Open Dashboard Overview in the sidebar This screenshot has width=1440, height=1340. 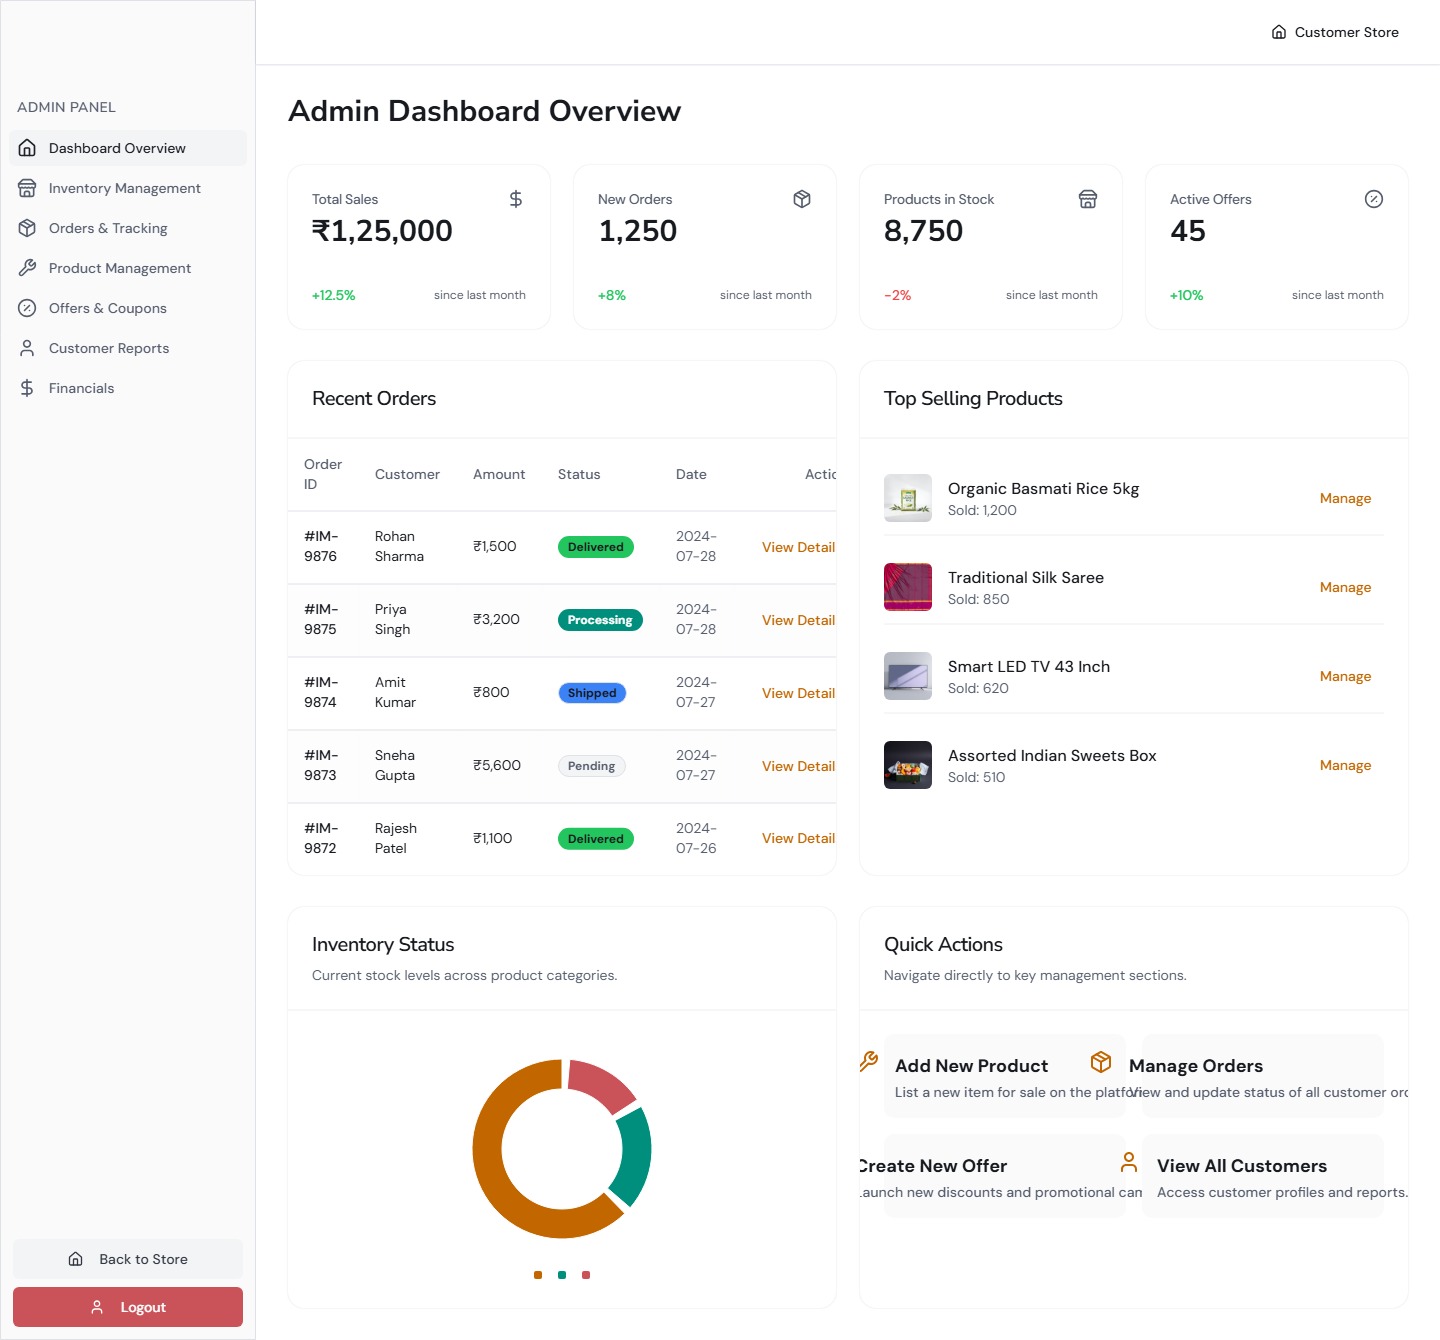coord(128,148)
